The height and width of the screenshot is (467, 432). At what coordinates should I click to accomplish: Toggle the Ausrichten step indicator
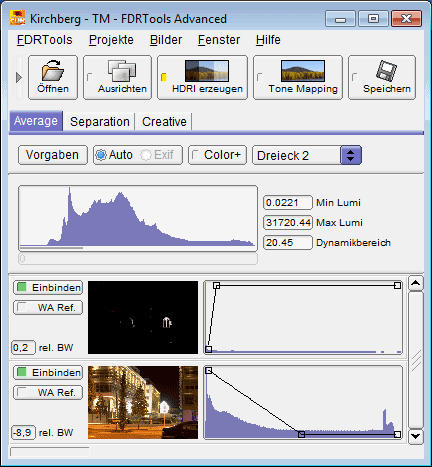(89, 77)
